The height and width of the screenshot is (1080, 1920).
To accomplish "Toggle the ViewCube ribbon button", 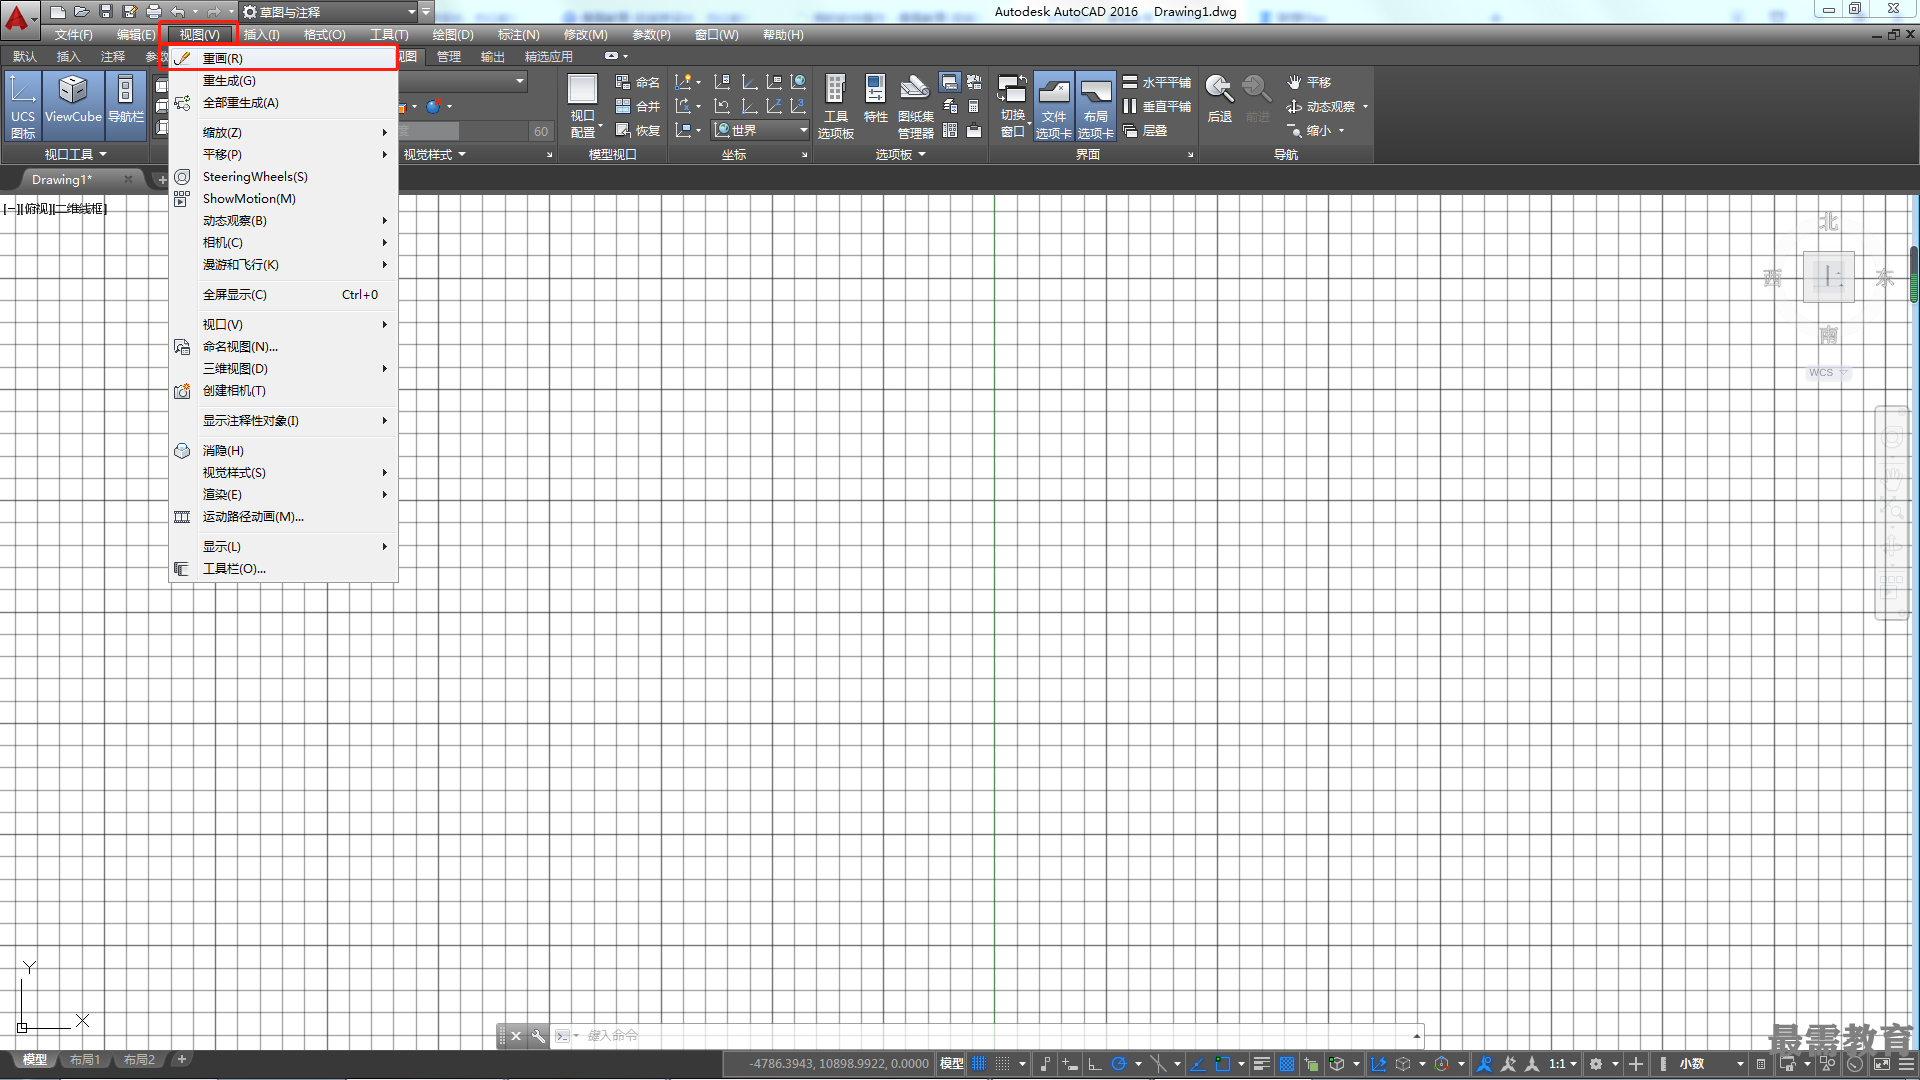I will click(x=73, y=106).
